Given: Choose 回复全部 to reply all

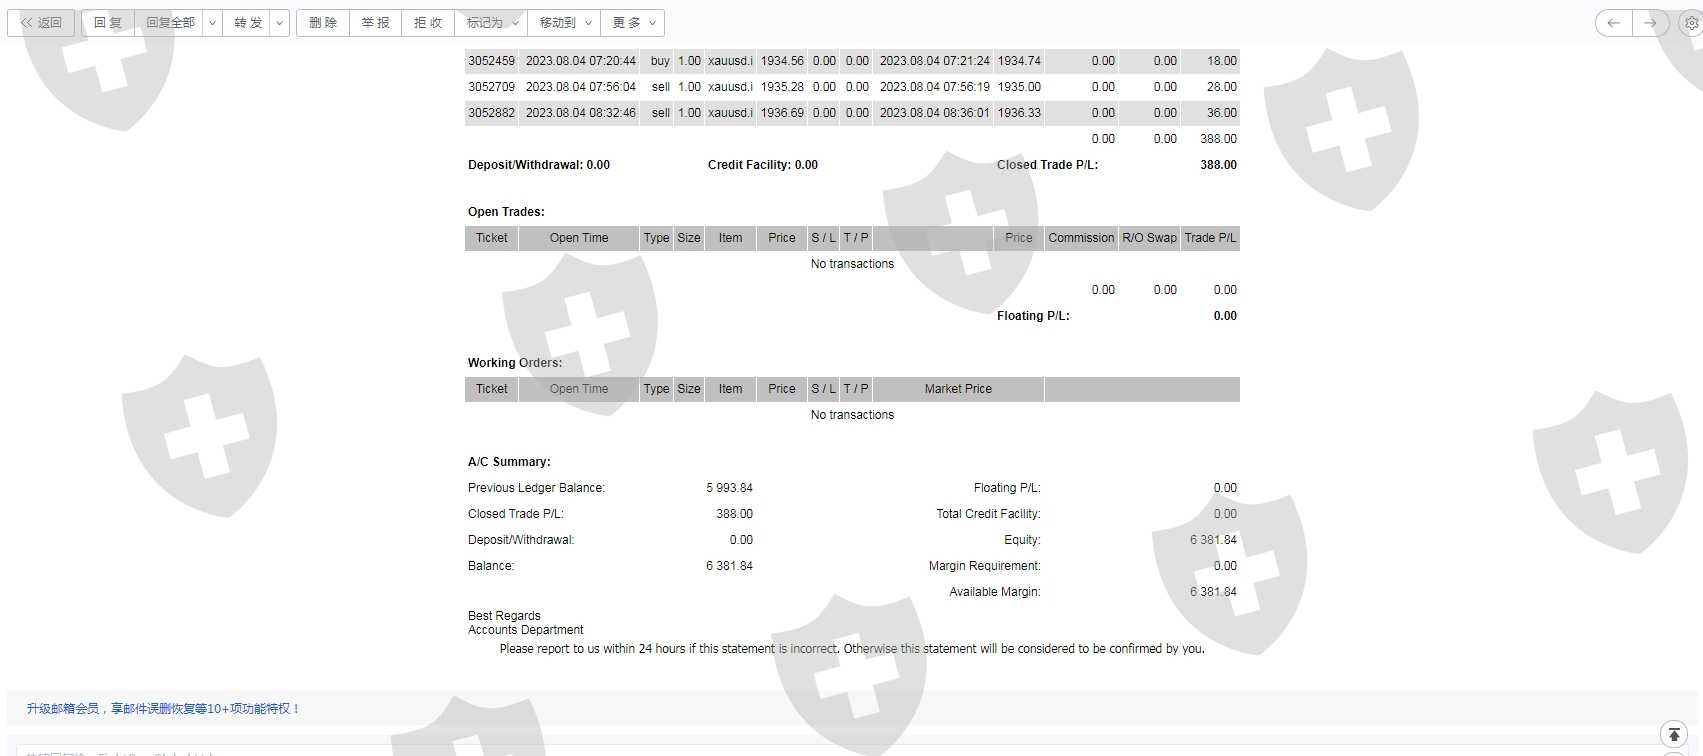Looking at the screenshot, I should tap(170, 23).
